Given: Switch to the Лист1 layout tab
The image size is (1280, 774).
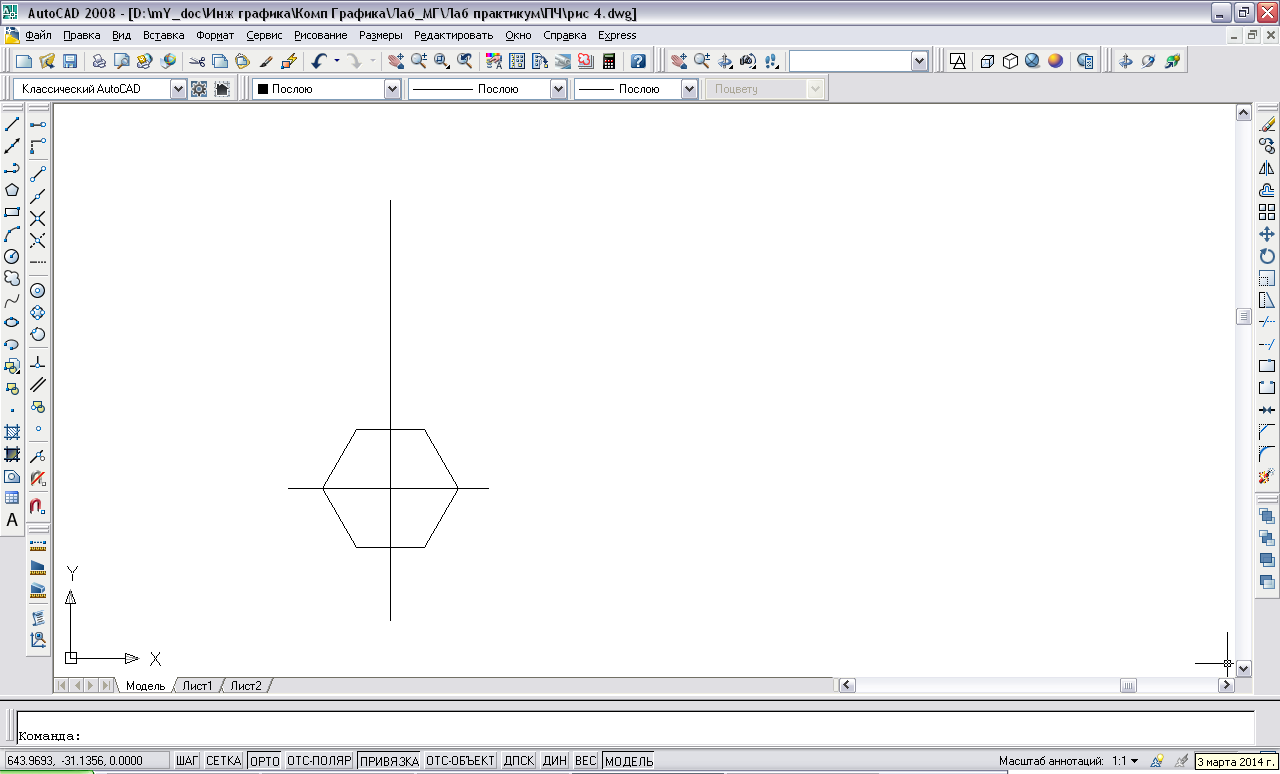Looking at the screenshot, I should (x=197, y=686).
